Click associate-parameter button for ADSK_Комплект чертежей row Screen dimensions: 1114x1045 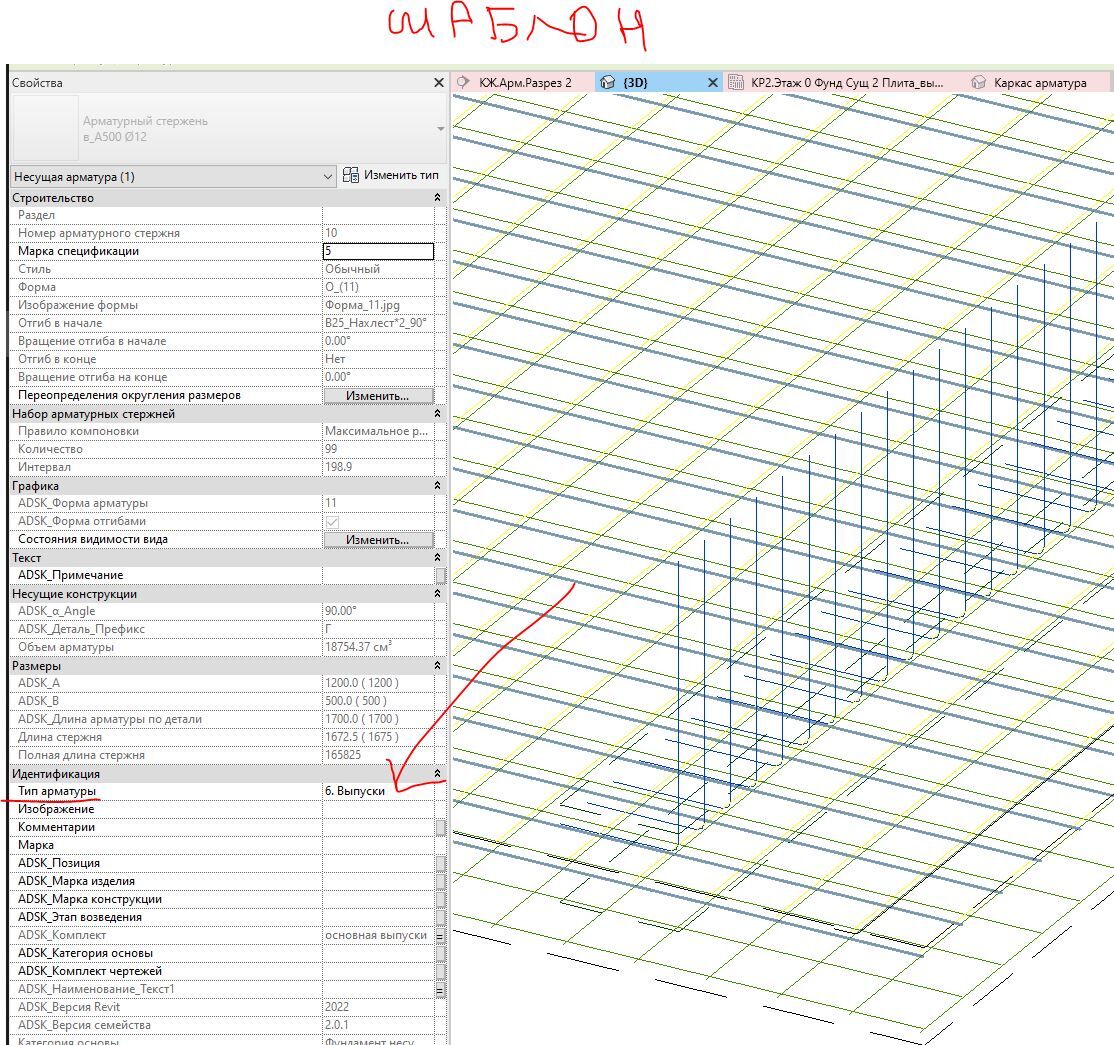click(440, 971)
